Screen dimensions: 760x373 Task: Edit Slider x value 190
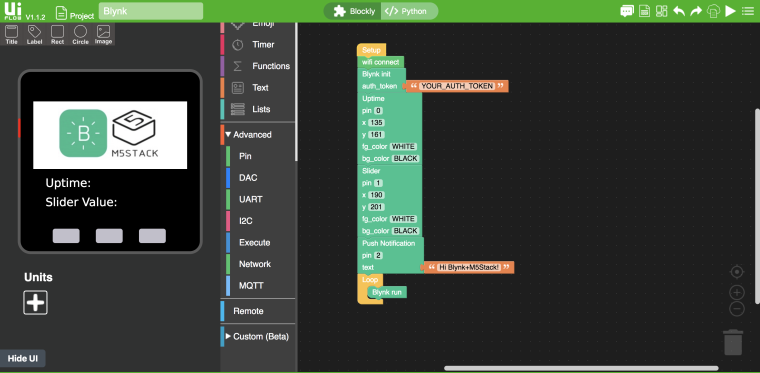coord(376,195)
